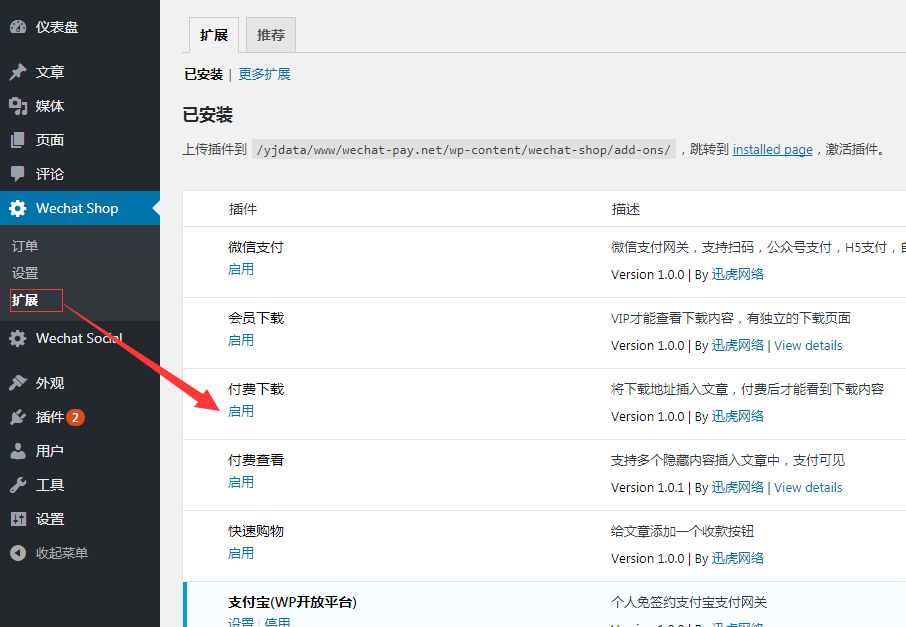906x627 pixels.
Task: View details of 会员下载 add-on
Action: (808, 346)
